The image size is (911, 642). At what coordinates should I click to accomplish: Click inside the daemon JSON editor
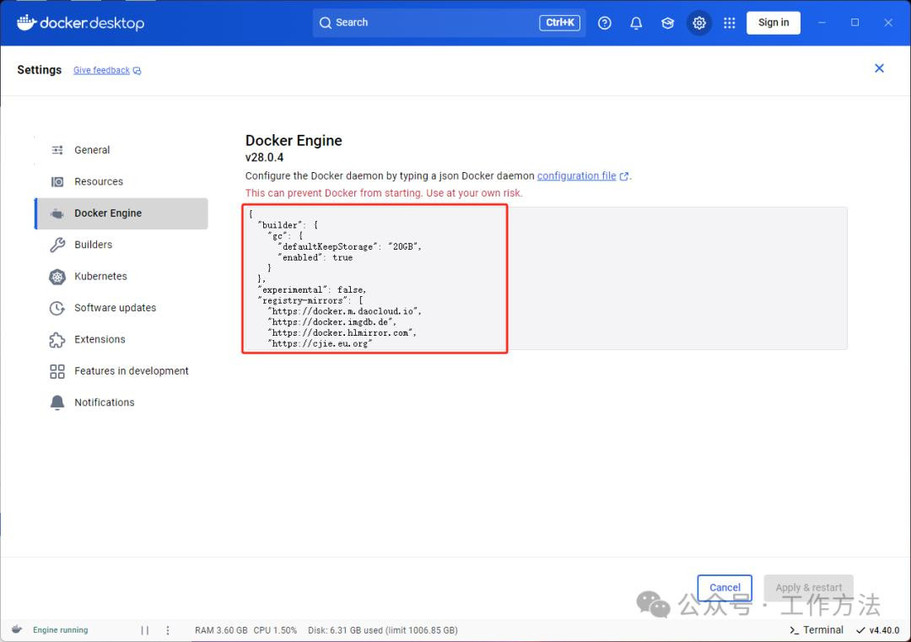tap(545, 278)
